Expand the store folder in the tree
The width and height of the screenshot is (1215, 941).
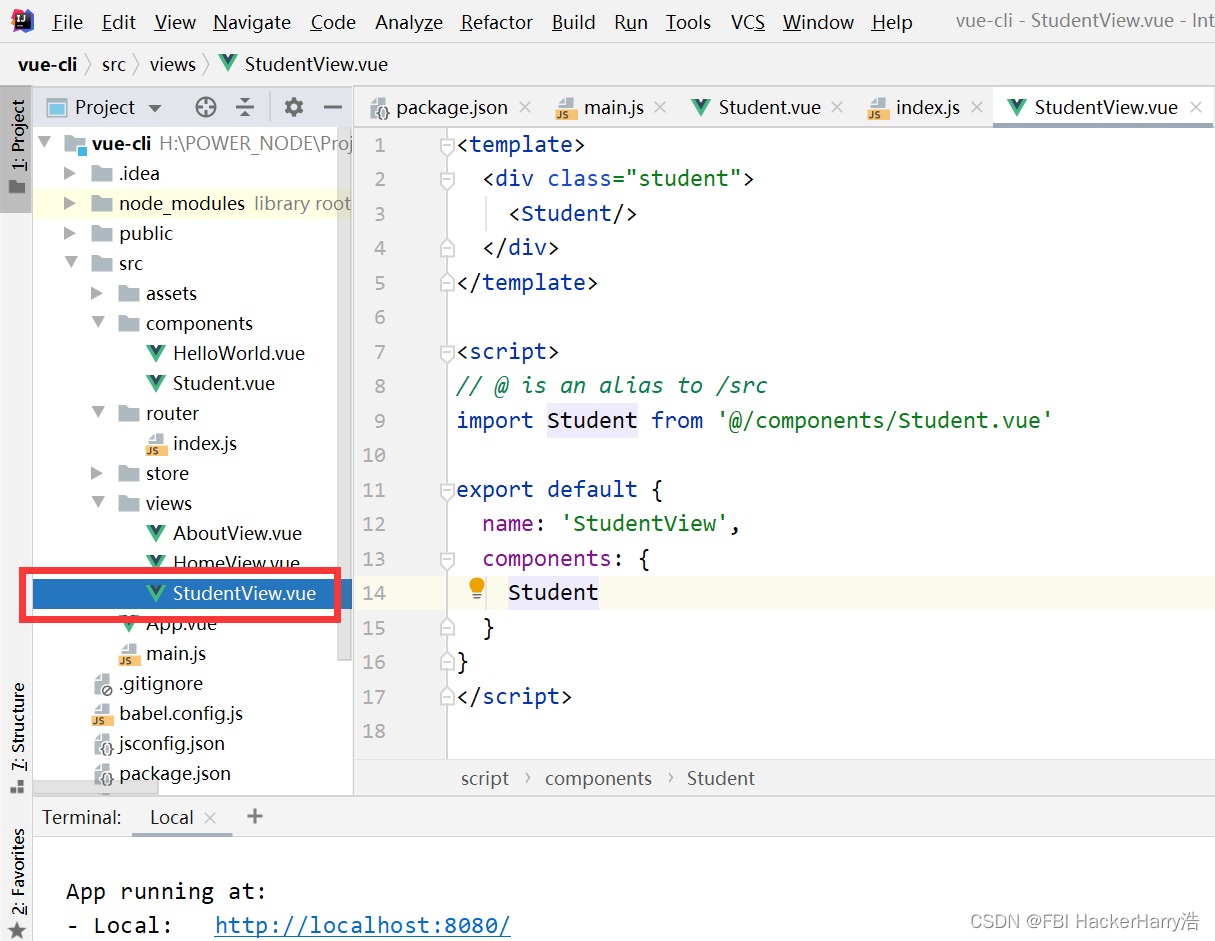[98, 473]
